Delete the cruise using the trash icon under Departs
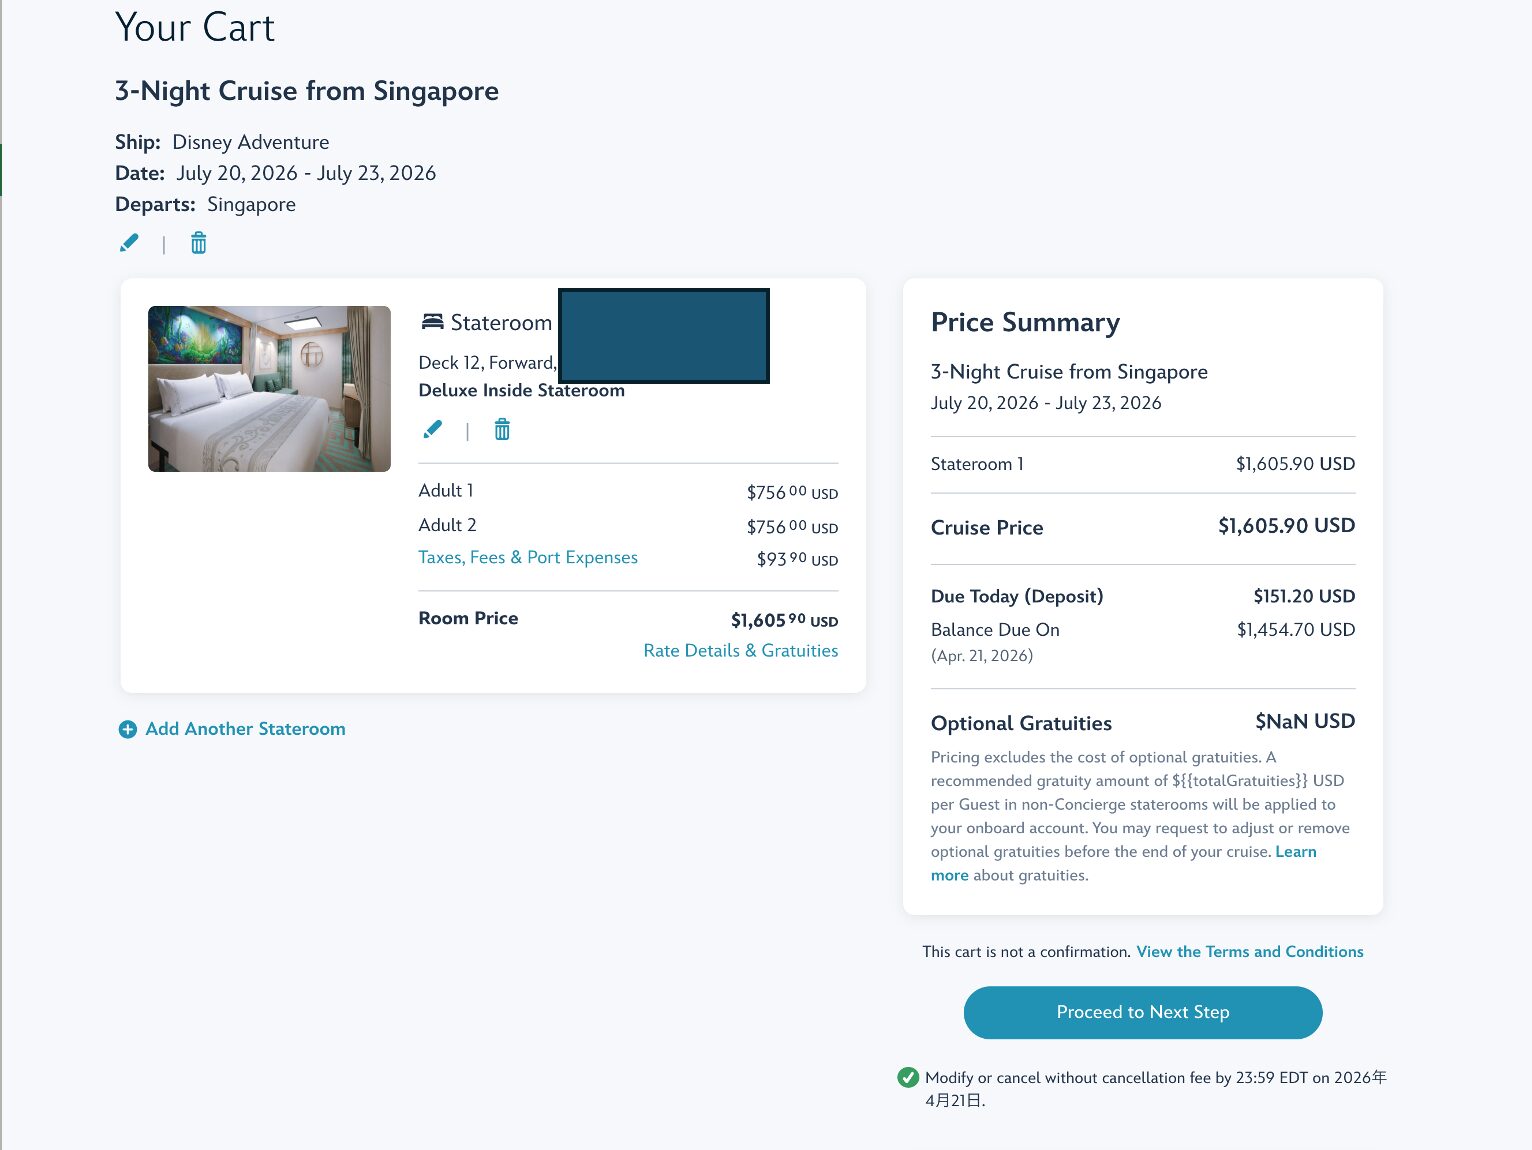 click(199, 243)
